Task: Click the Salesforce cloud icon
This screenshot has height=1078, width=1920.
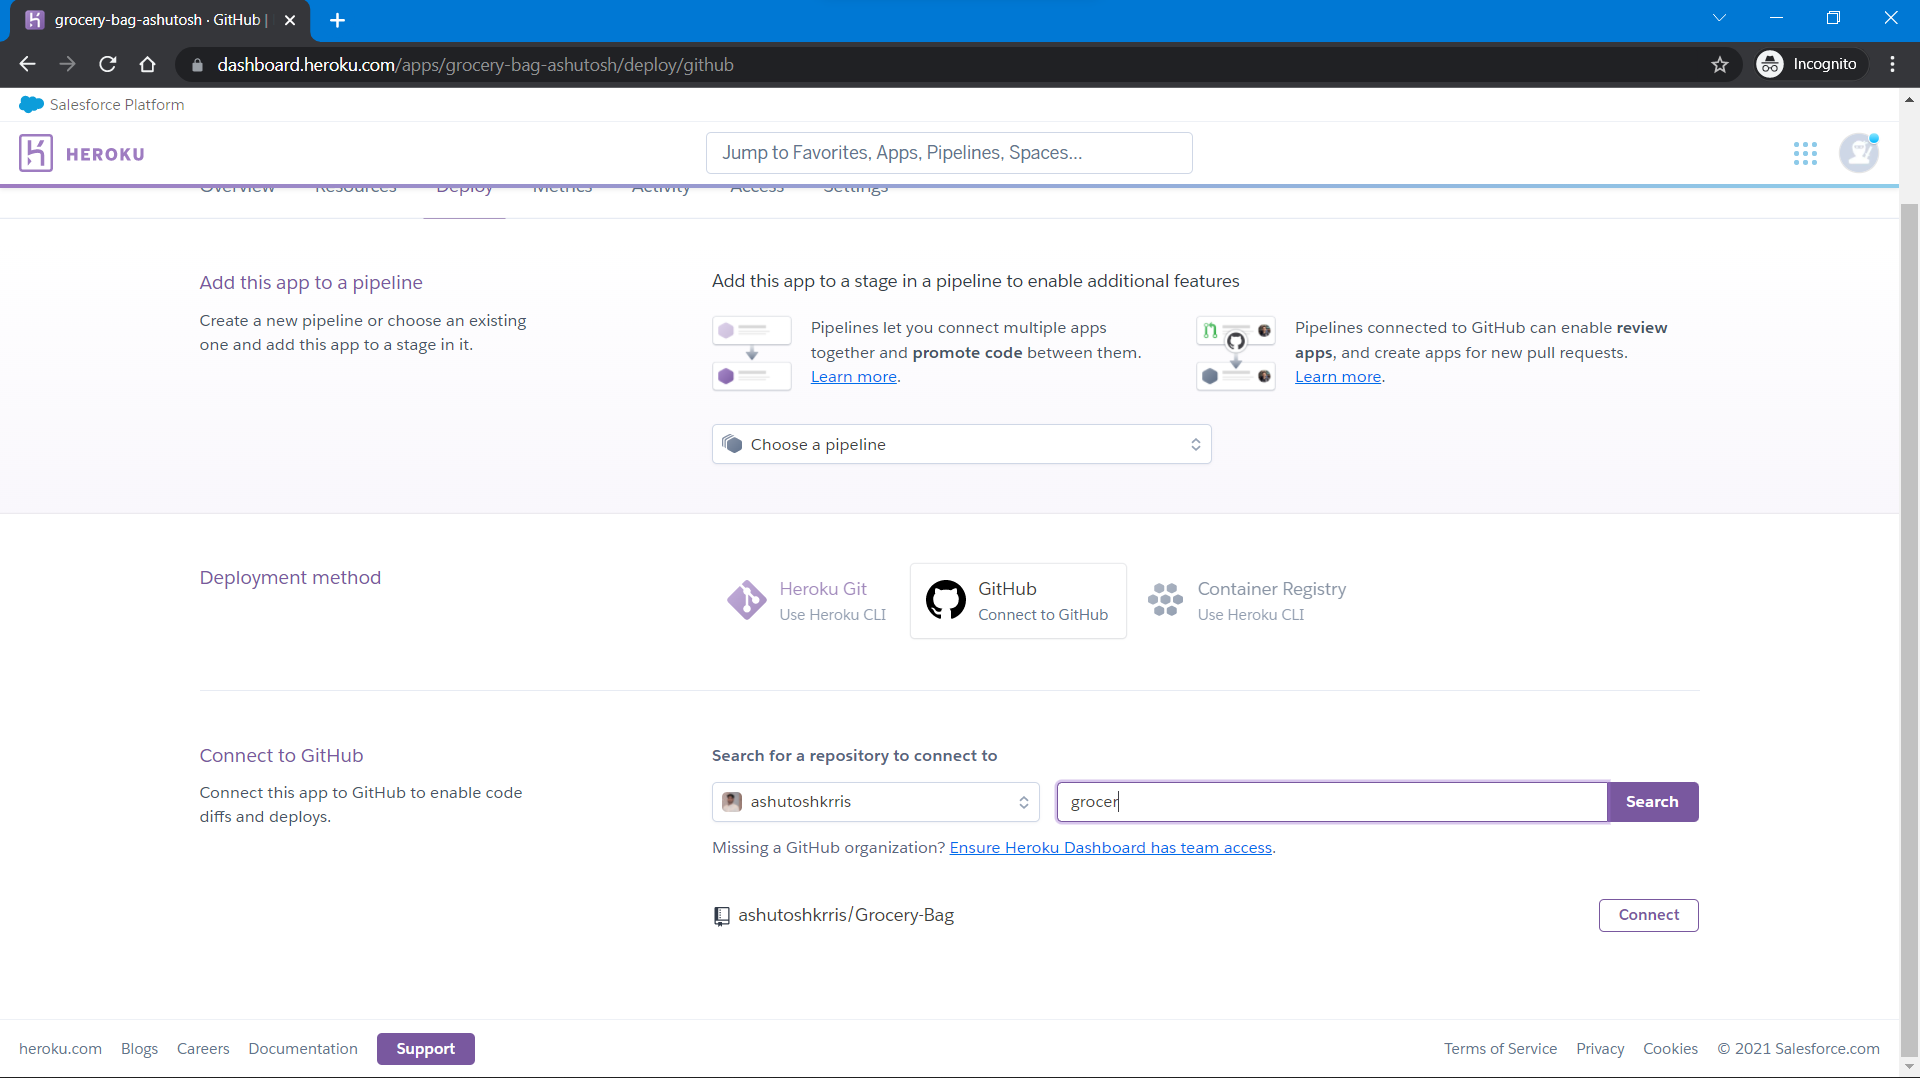Action: click(31, 104)
